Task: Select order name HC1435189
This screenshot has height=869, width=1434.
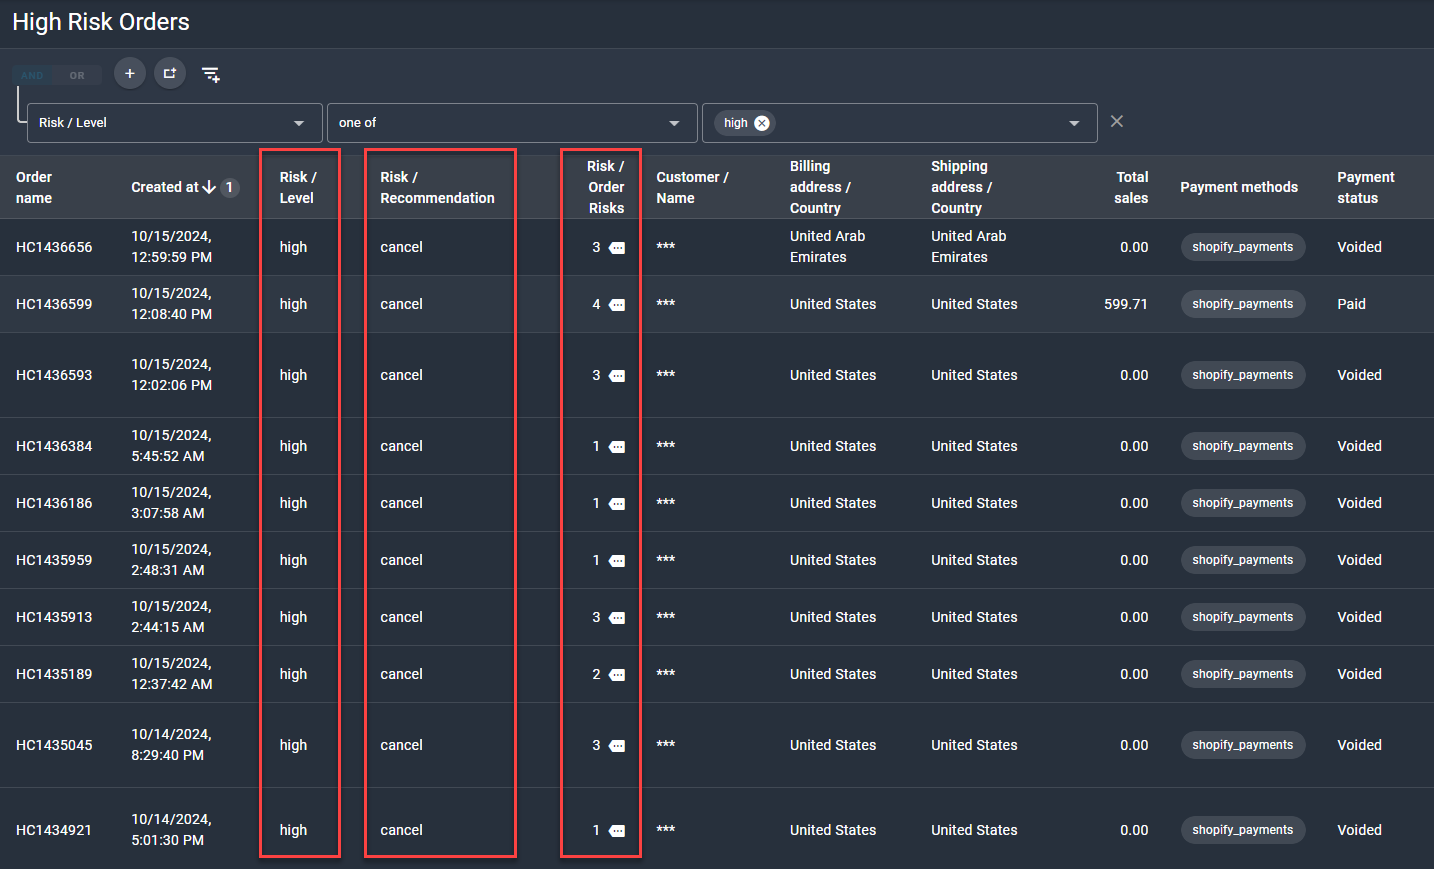Action: coord(54,674)
